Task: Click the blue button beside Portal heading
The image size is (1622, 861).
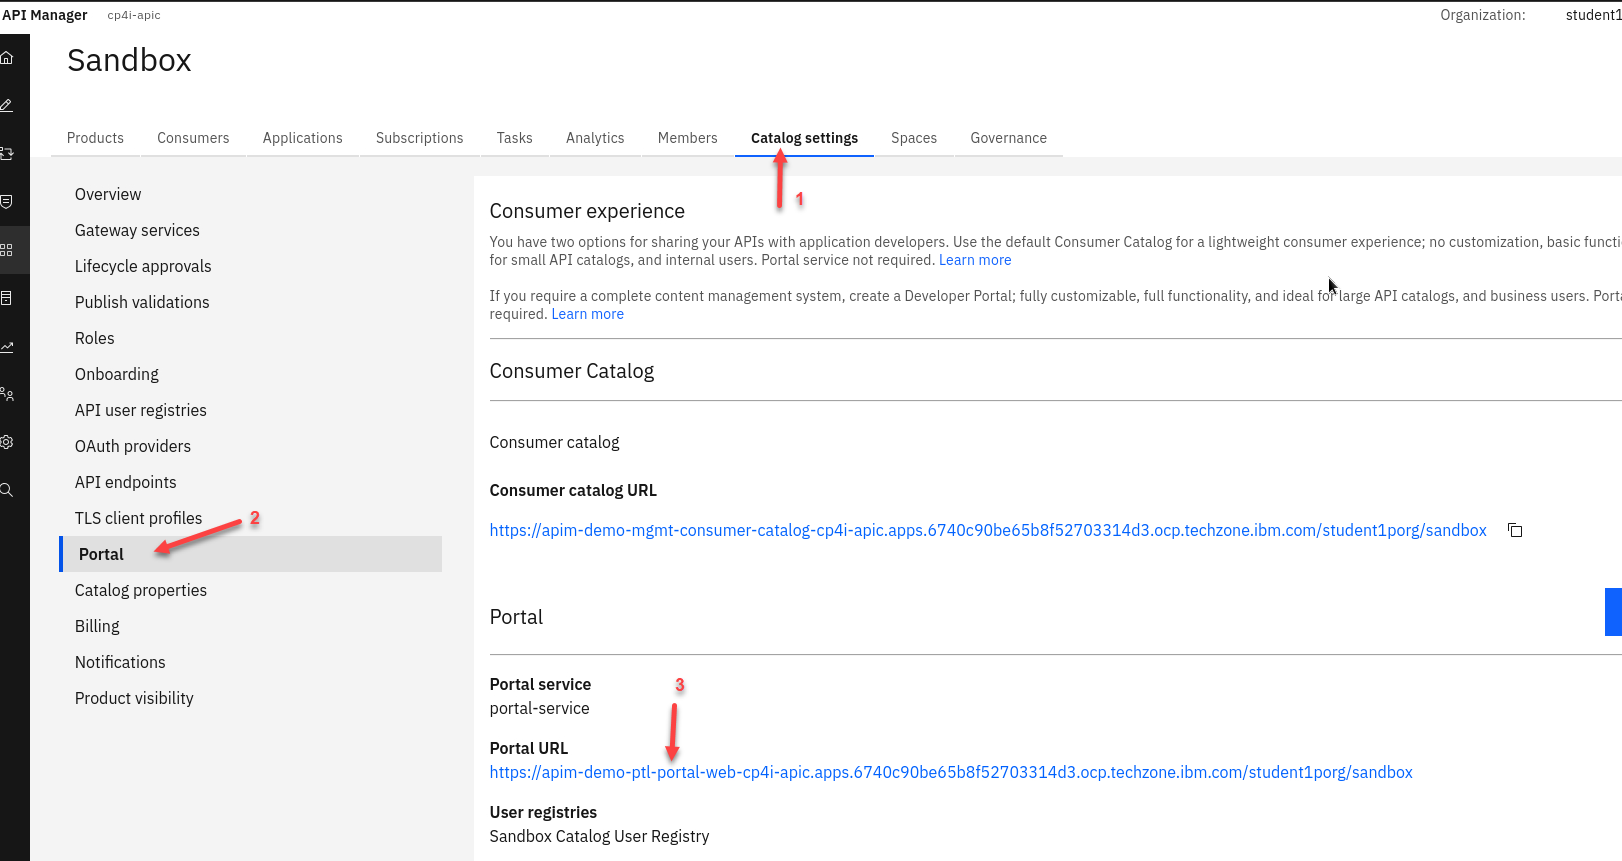Action: point(1612,612)
